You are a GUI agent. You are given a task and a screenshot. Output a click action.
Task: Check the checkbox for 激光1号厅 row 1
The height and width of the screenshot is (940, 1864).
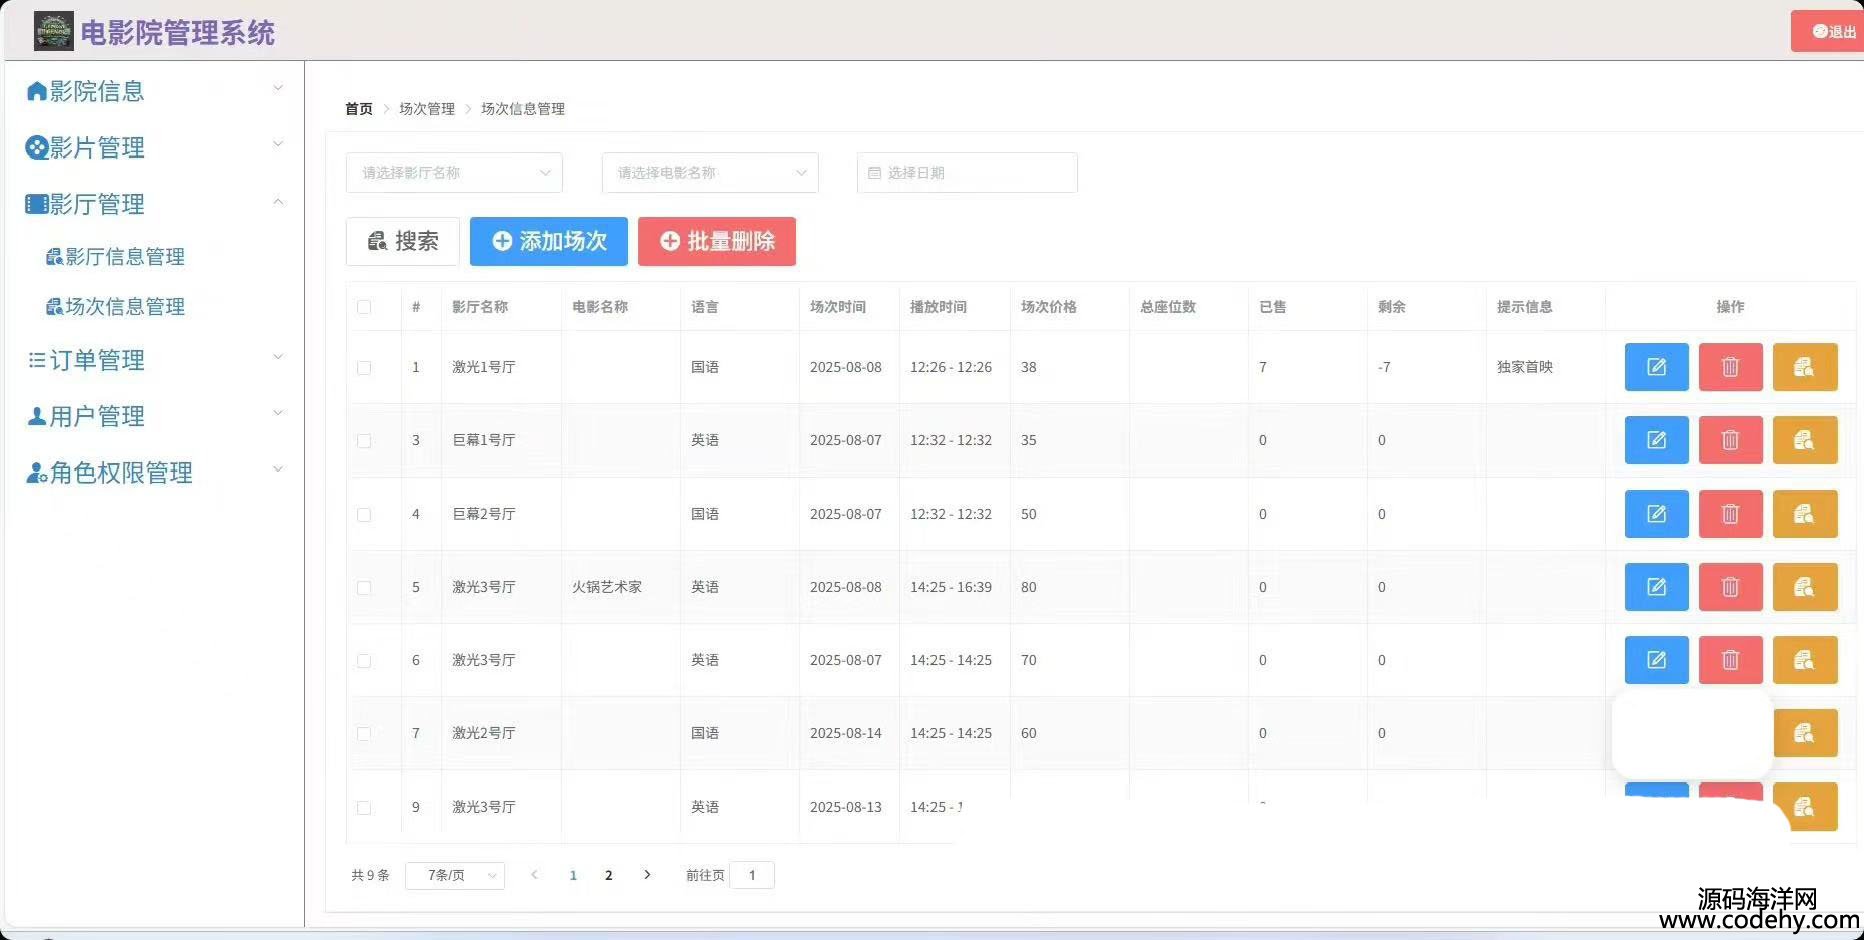click(x=364, y=368)
